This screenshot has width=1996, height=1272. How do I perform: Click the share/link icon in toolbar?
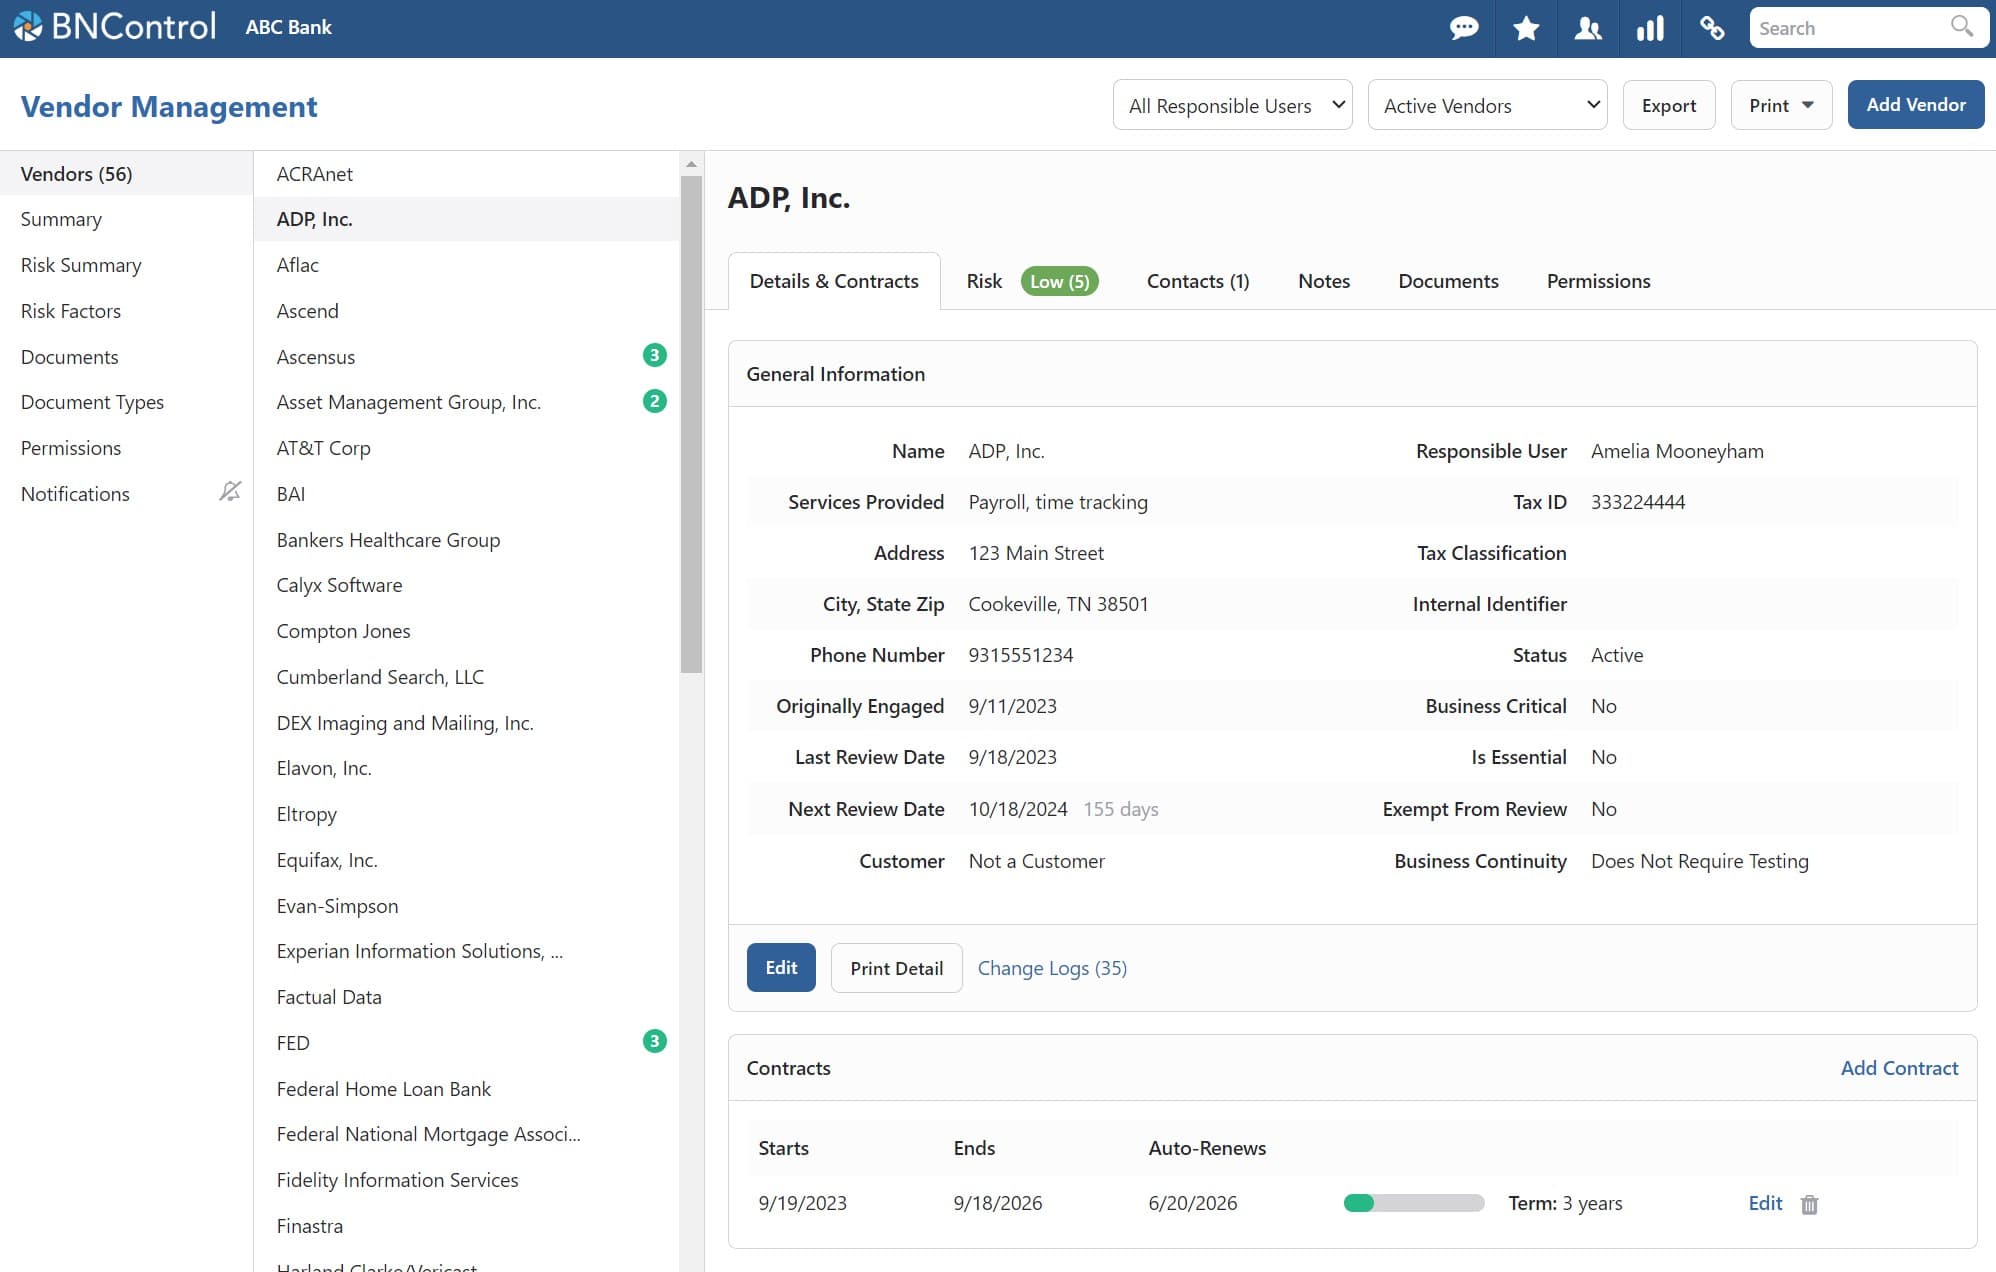(1711, 28)
